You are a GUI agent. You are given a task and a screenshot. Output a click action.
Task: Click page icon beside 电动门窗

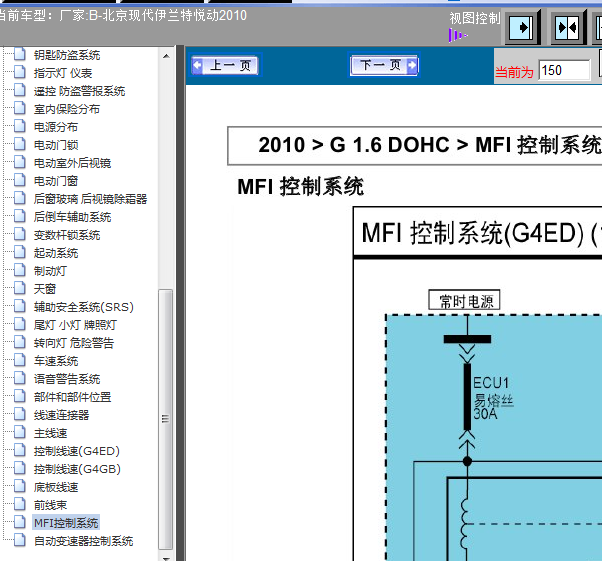[x=20, y=180]
